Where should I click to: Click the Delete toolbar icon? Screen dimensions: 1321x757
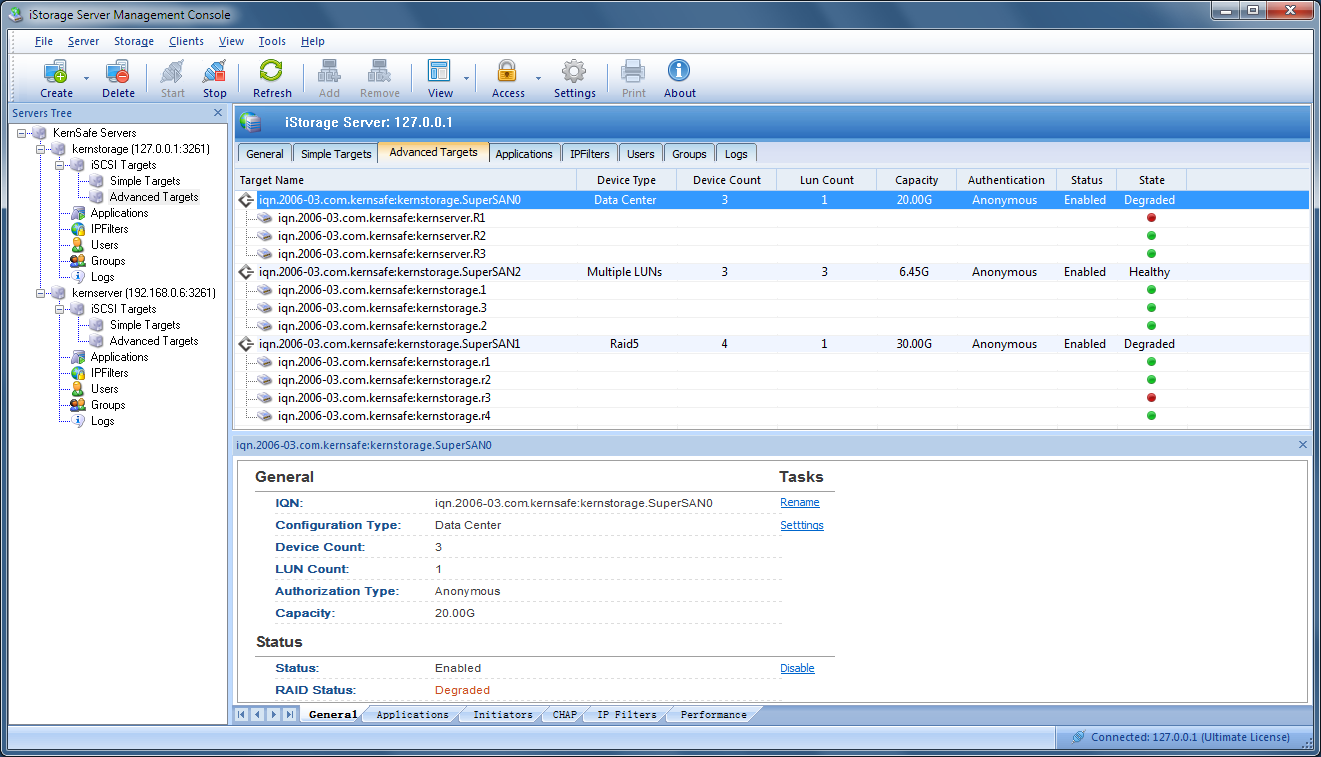click(x=118, y=72)
